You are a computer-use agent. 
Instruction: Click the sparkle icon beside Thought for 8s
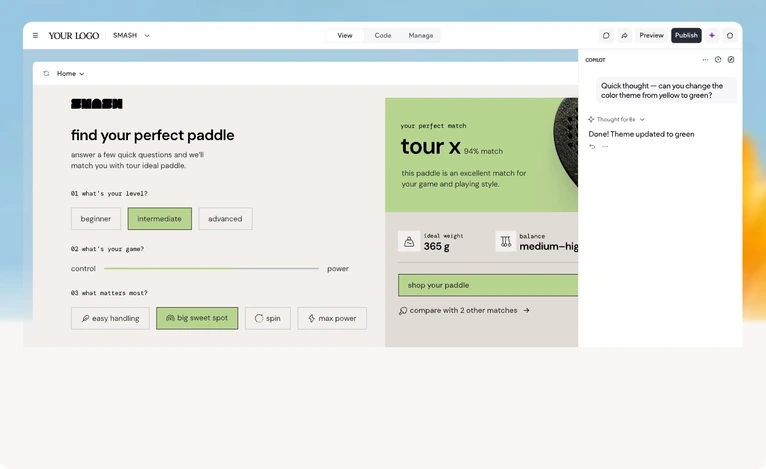[591, 120]
